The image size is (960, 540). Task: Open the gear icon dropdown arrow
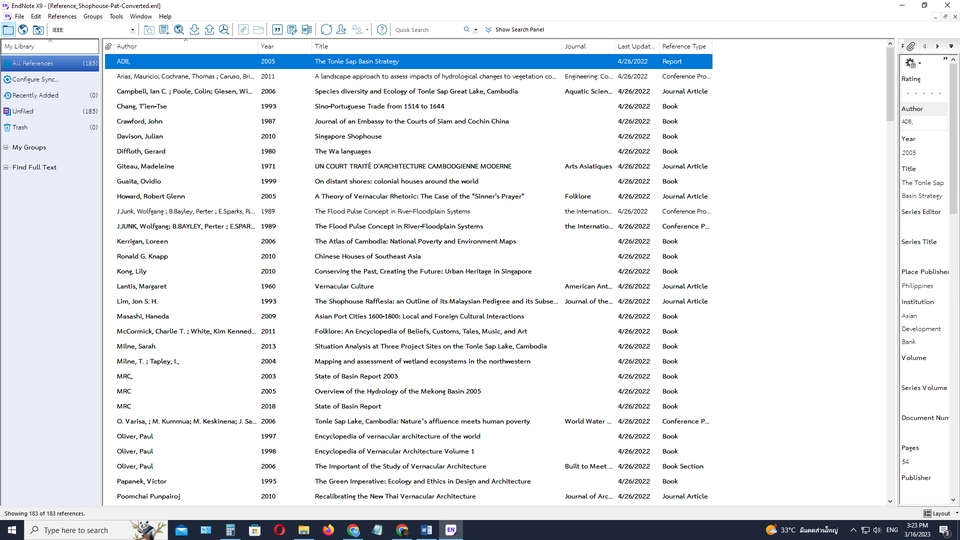920,64
